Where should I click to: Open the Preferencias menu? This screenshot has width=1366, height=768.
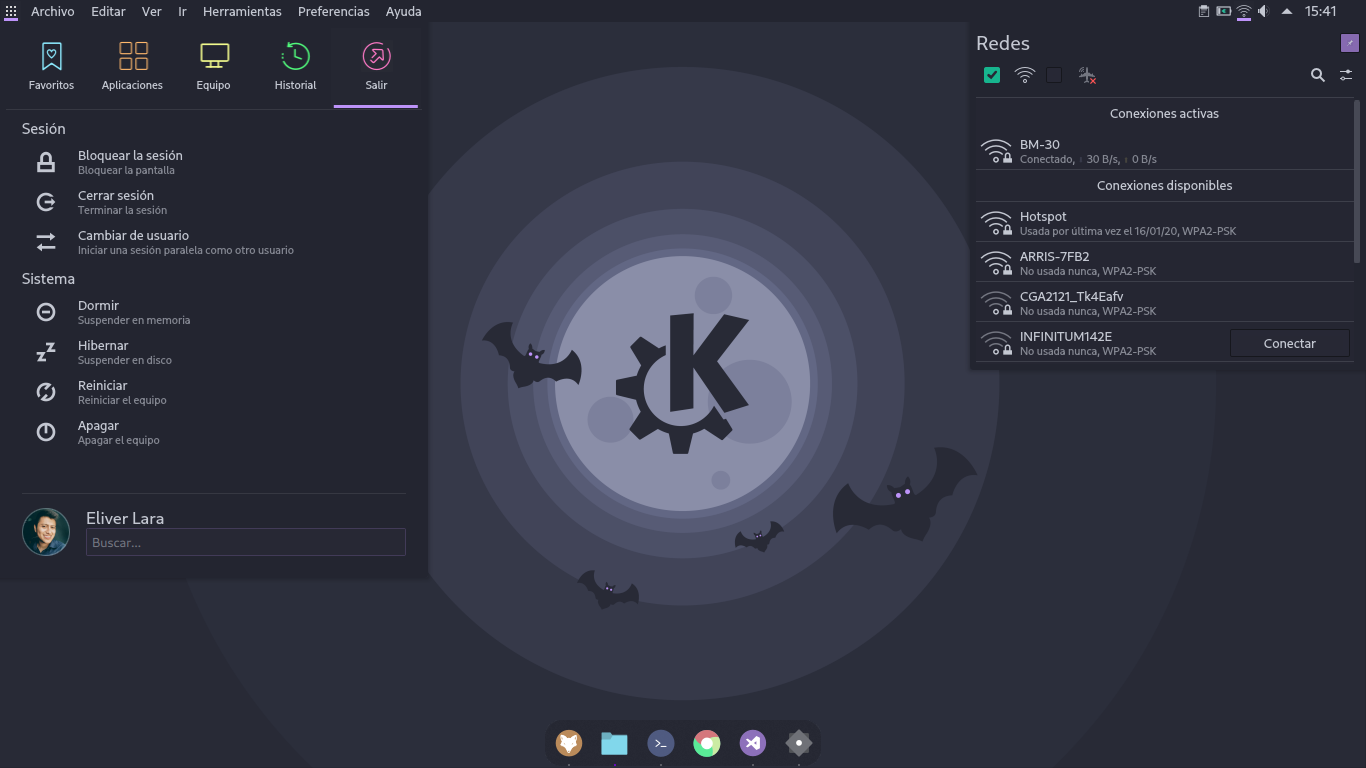(x=334, y=11)
